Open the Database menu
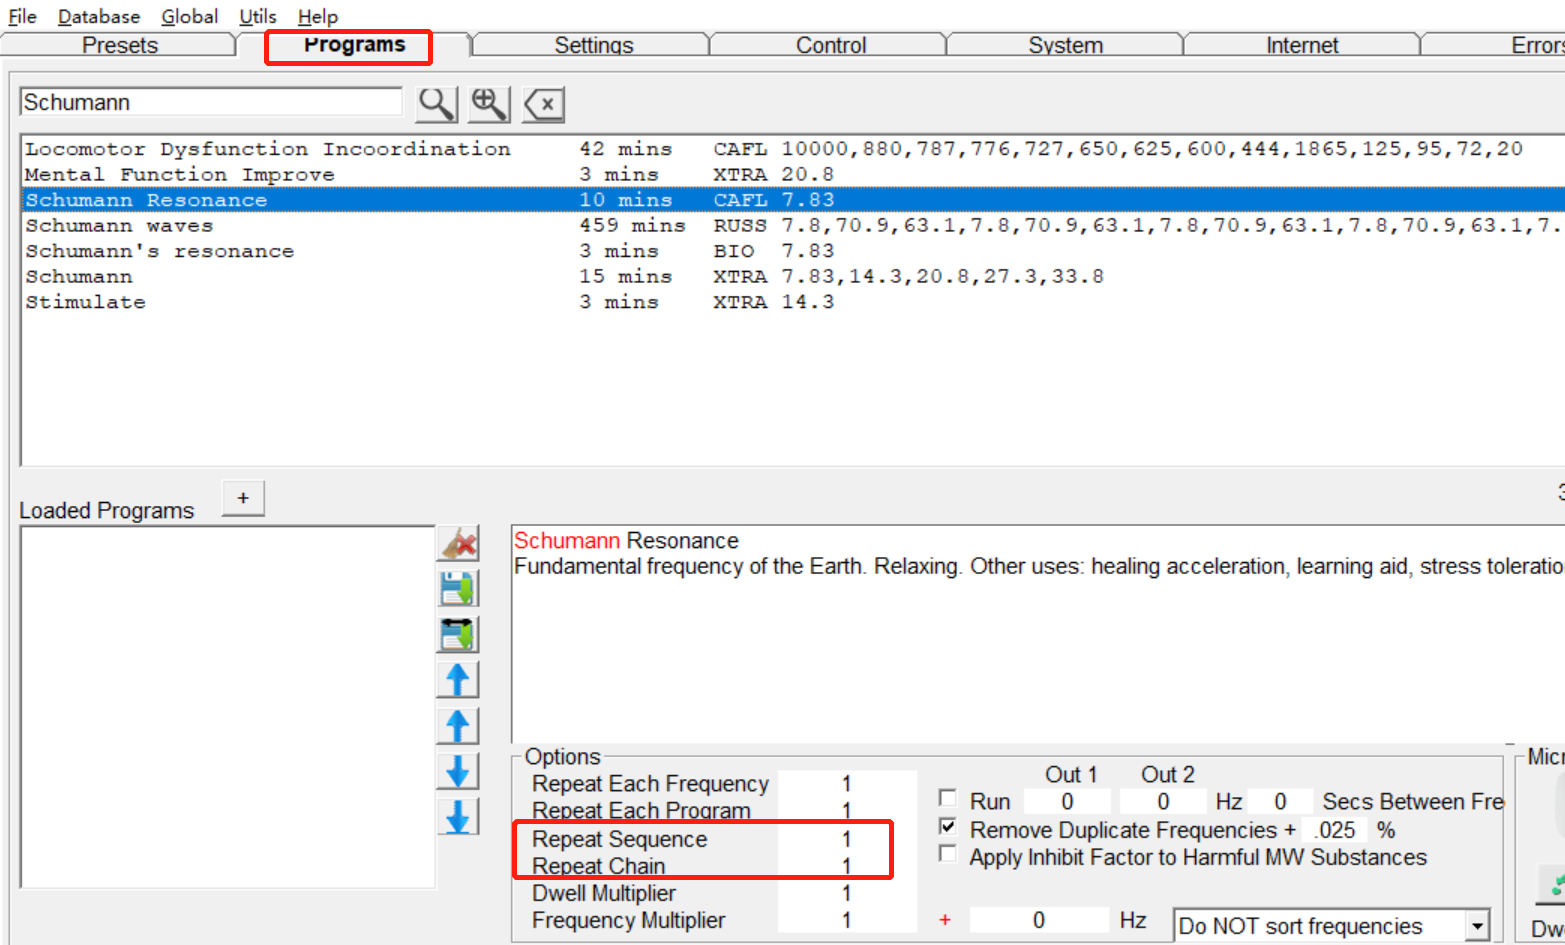The width and height of the screenshot is (1565, 945). click(98, 17)
